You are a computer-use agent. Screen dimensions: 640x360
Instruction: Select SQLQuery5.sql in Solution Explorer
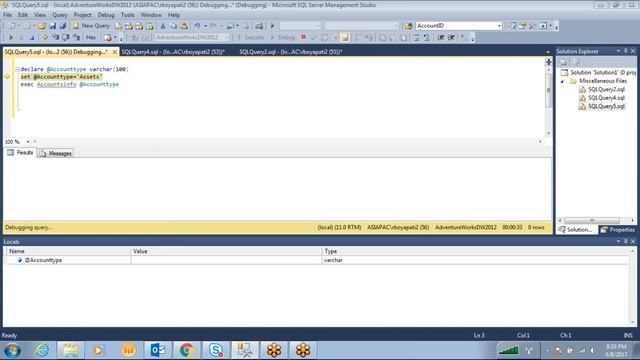[606, 107]
